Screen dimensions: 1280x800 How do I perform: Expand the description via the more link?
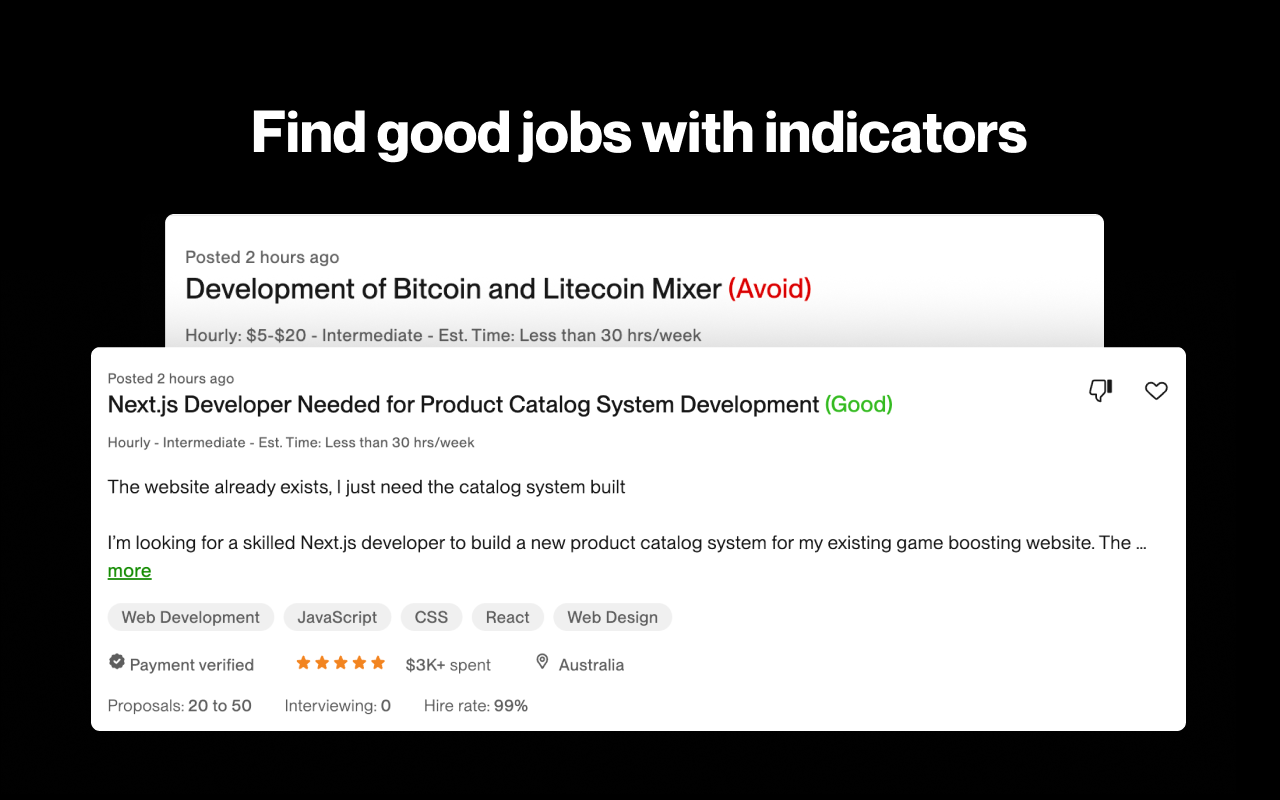pyautogui.click(x=129, y=570)
